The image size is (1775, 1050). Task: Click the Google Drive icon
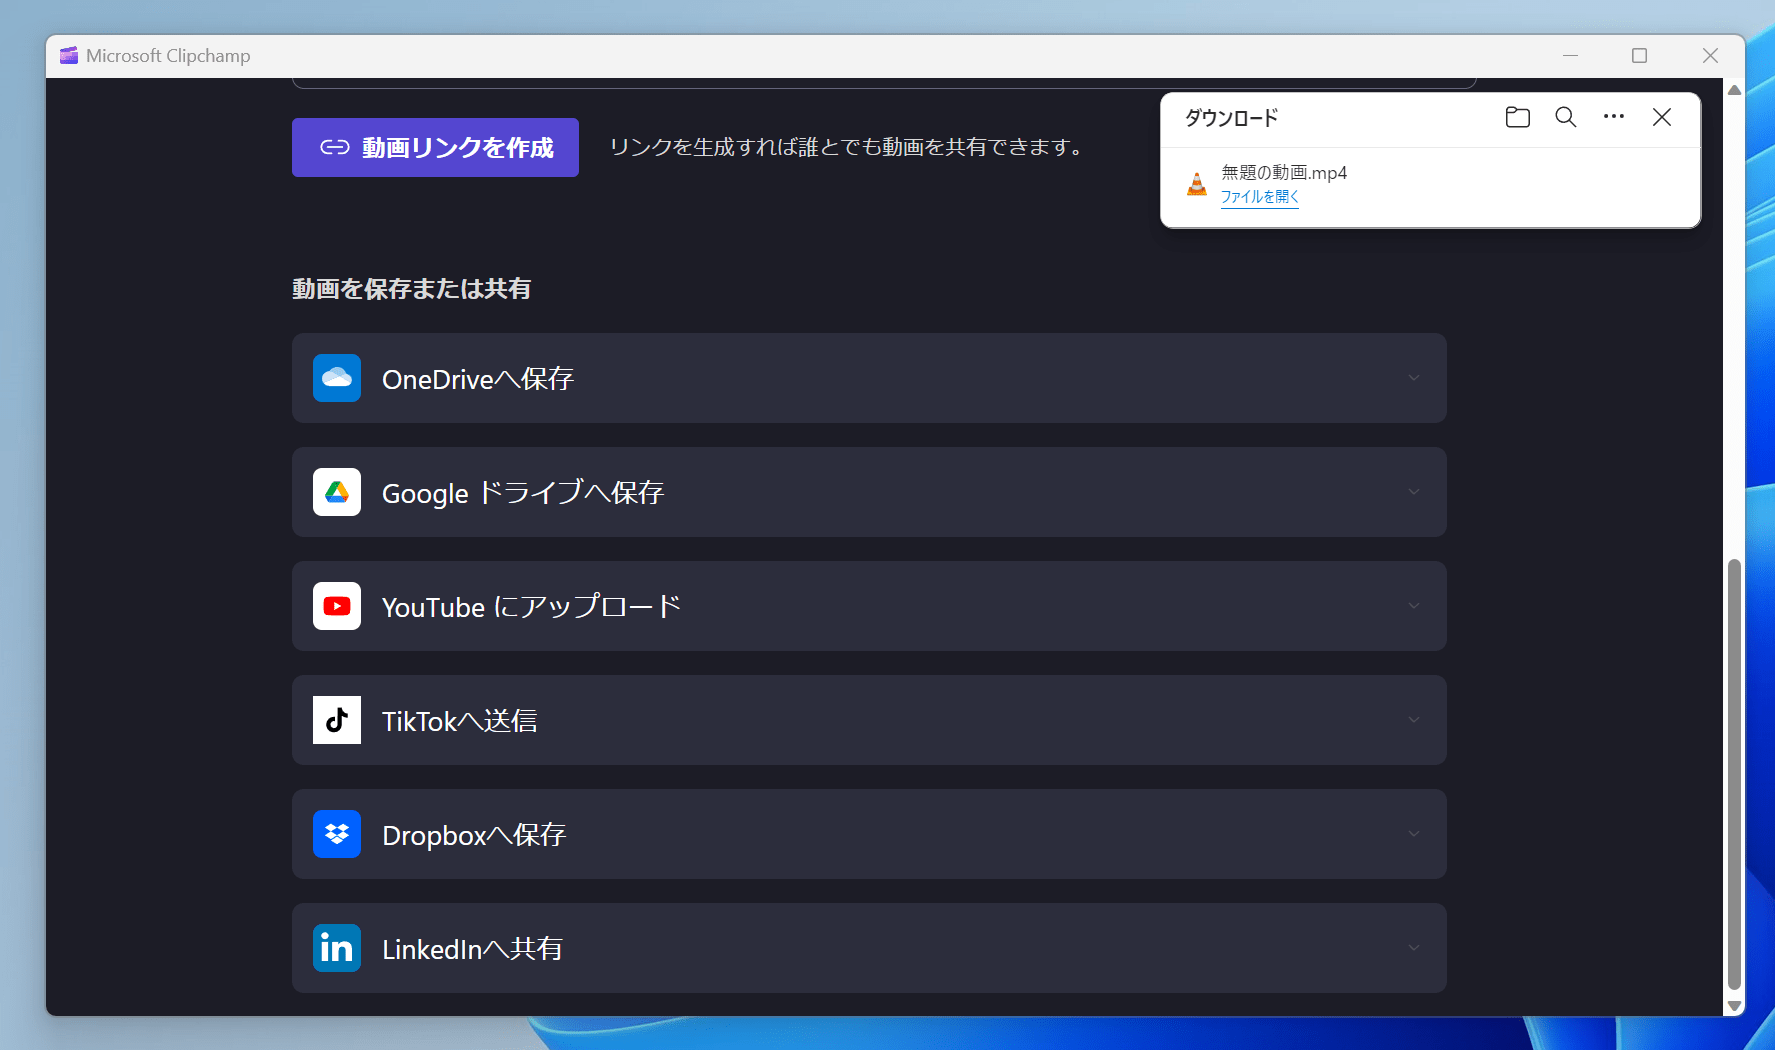(337, 492)
